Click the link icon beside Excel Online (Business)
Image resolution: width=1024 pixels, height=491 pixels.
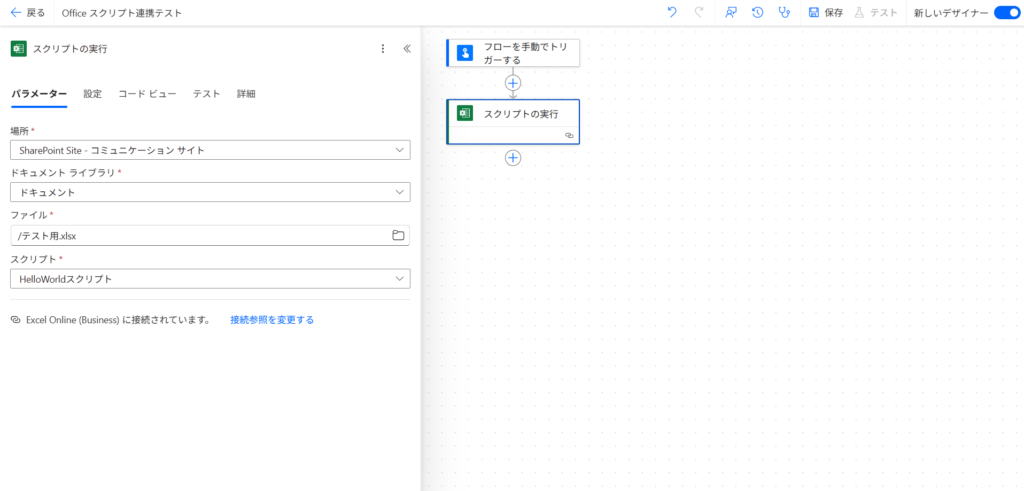pos(16,320)
